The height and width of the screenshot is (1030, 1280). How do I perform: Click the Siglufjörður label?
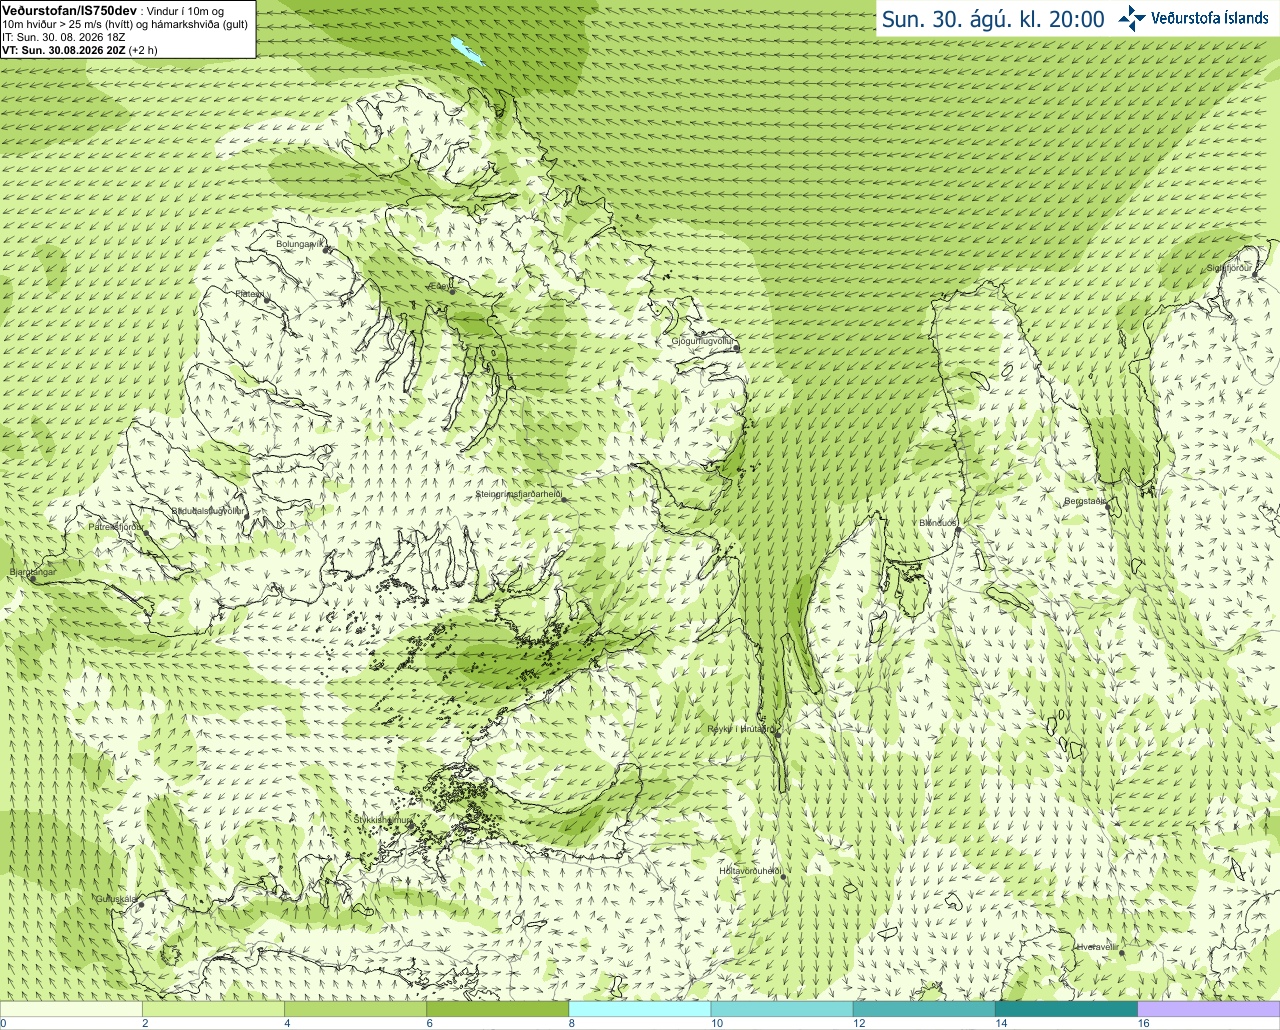pyautogui.click(x=1230, y=268)
